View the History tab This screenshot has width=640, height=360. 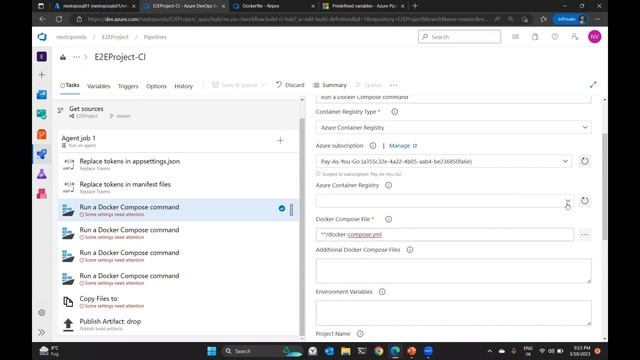(x=183, y=86)
